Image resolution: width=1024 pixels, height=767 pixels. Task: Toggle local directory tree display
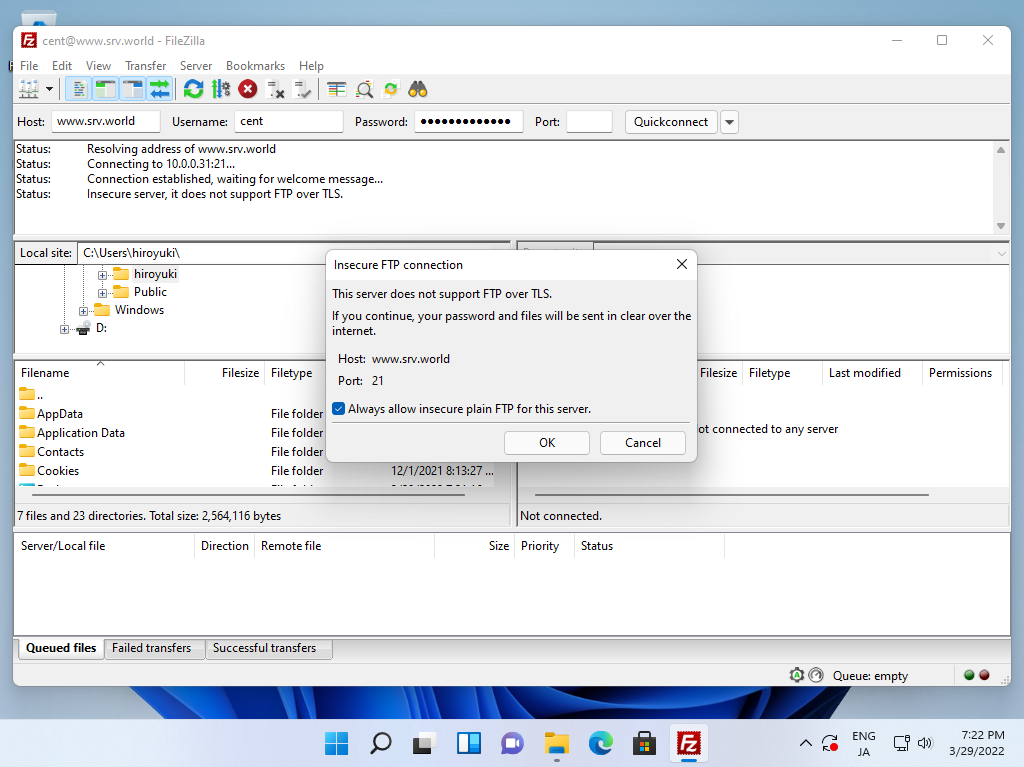106,89
